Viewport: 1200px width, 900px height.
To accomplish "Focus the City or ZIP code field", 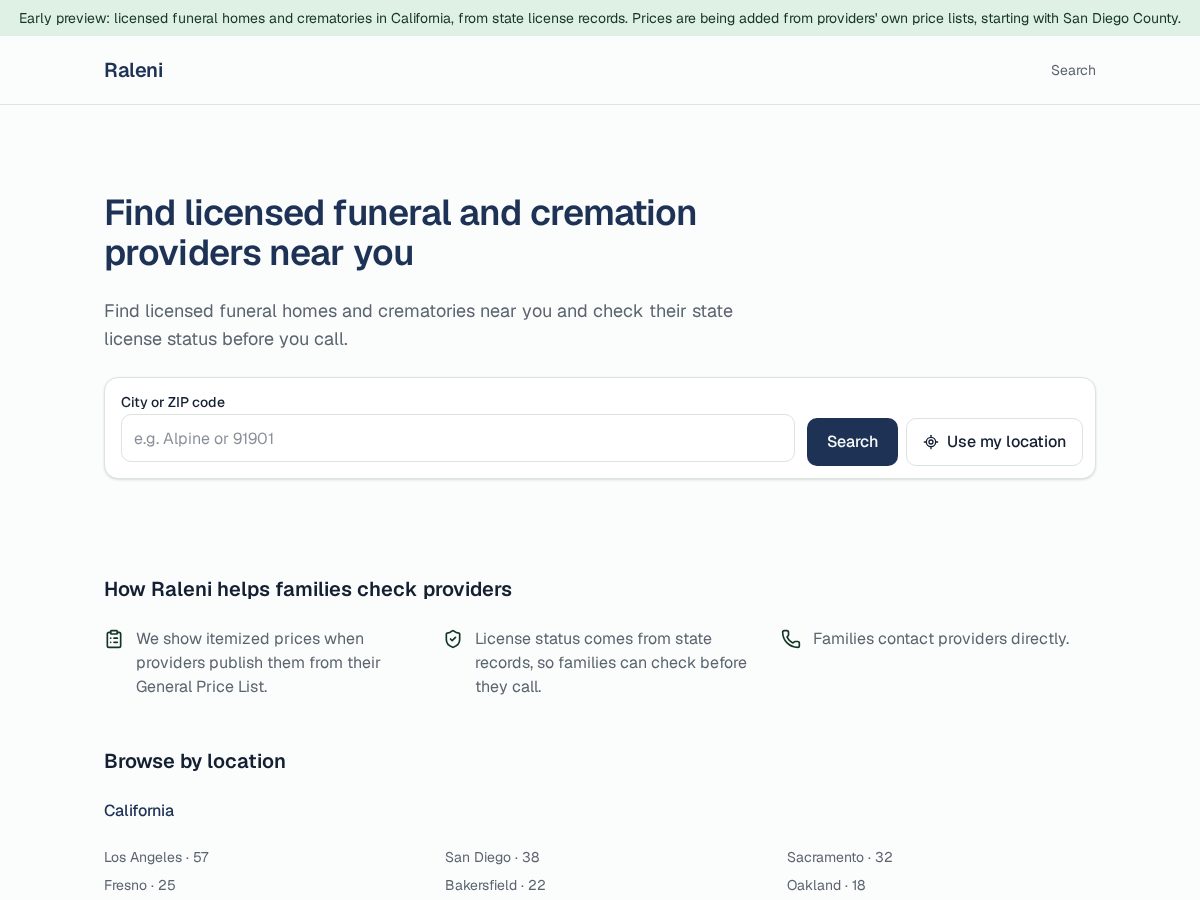I will pyautogui.click(x=458, y=438).
